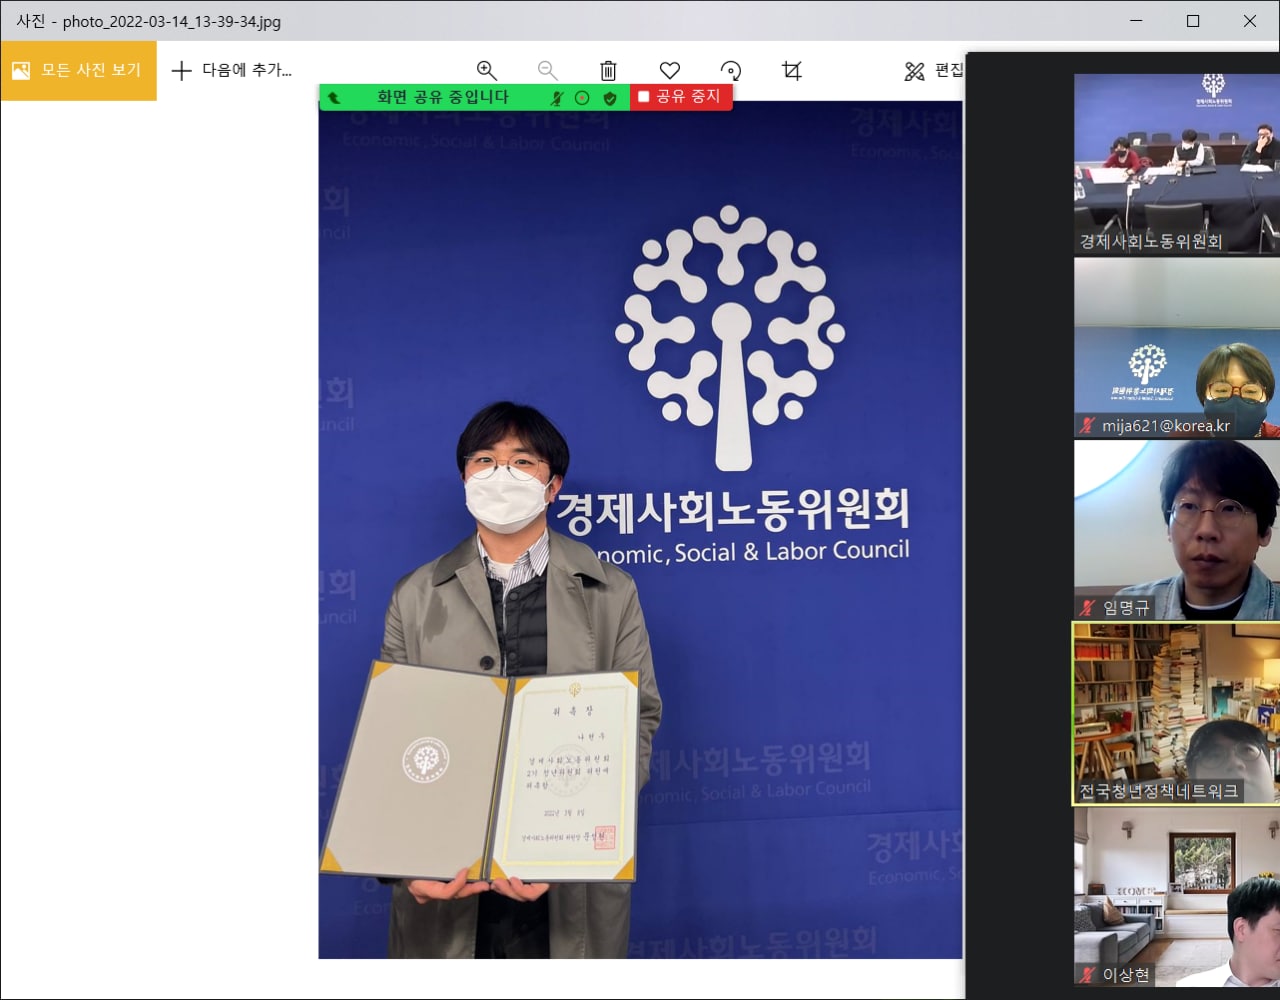The image size is (1280, 1000).
Task: Select the 전국청년정책네트워크 participant video
Action: pyautogui.click(x=1177, y=714)
